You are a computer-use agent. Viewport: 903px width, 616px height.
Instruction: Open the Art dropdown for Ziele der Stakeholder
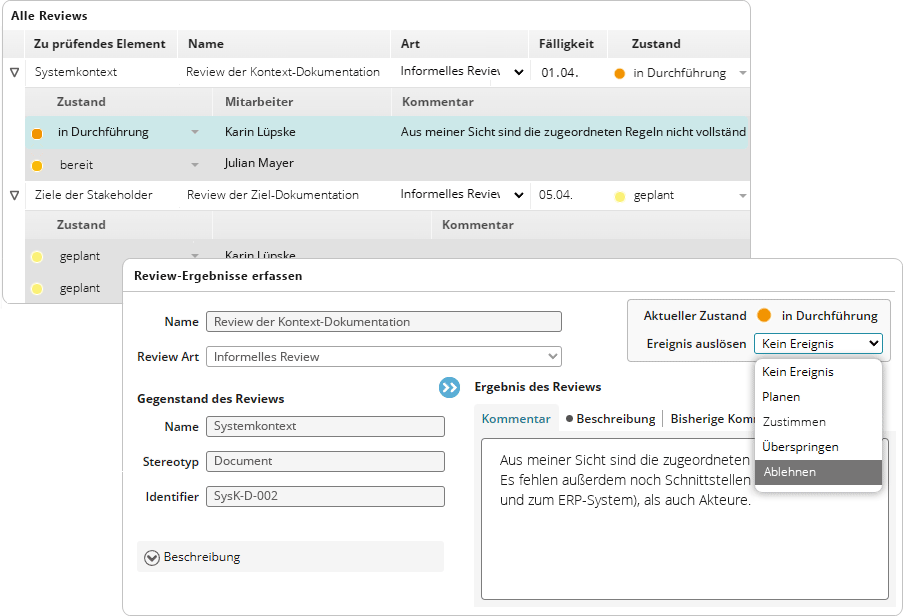click(x=518, y=195)
